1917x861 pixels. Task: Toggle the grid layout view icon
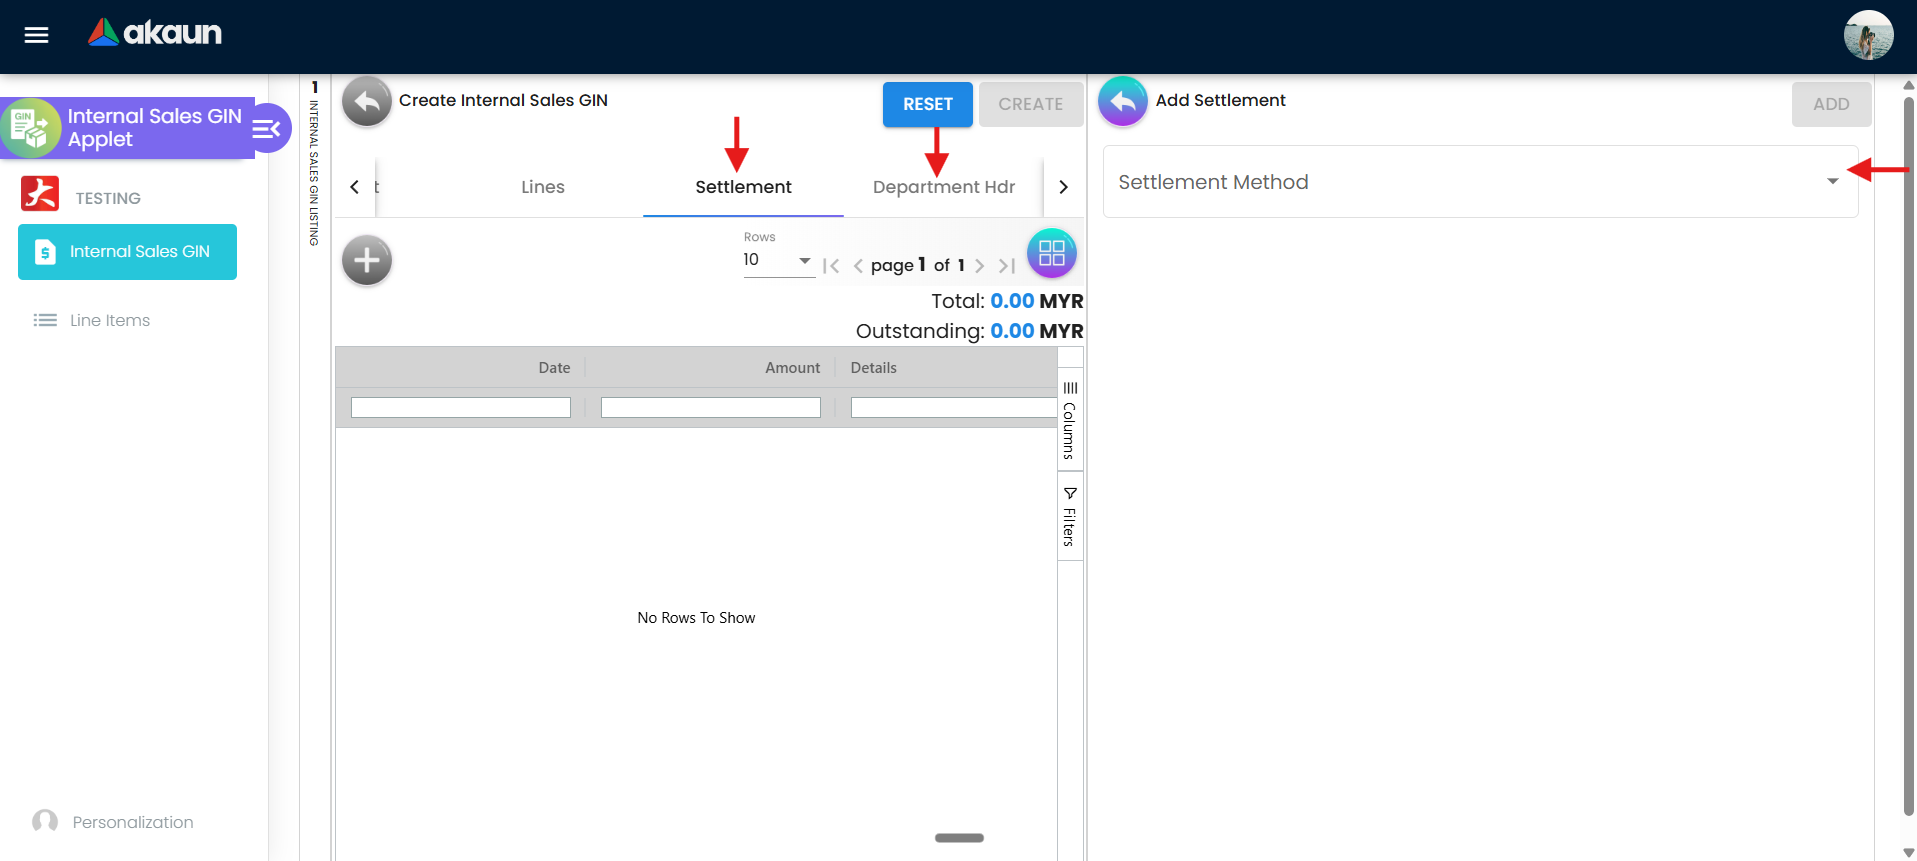point(1051,253)
